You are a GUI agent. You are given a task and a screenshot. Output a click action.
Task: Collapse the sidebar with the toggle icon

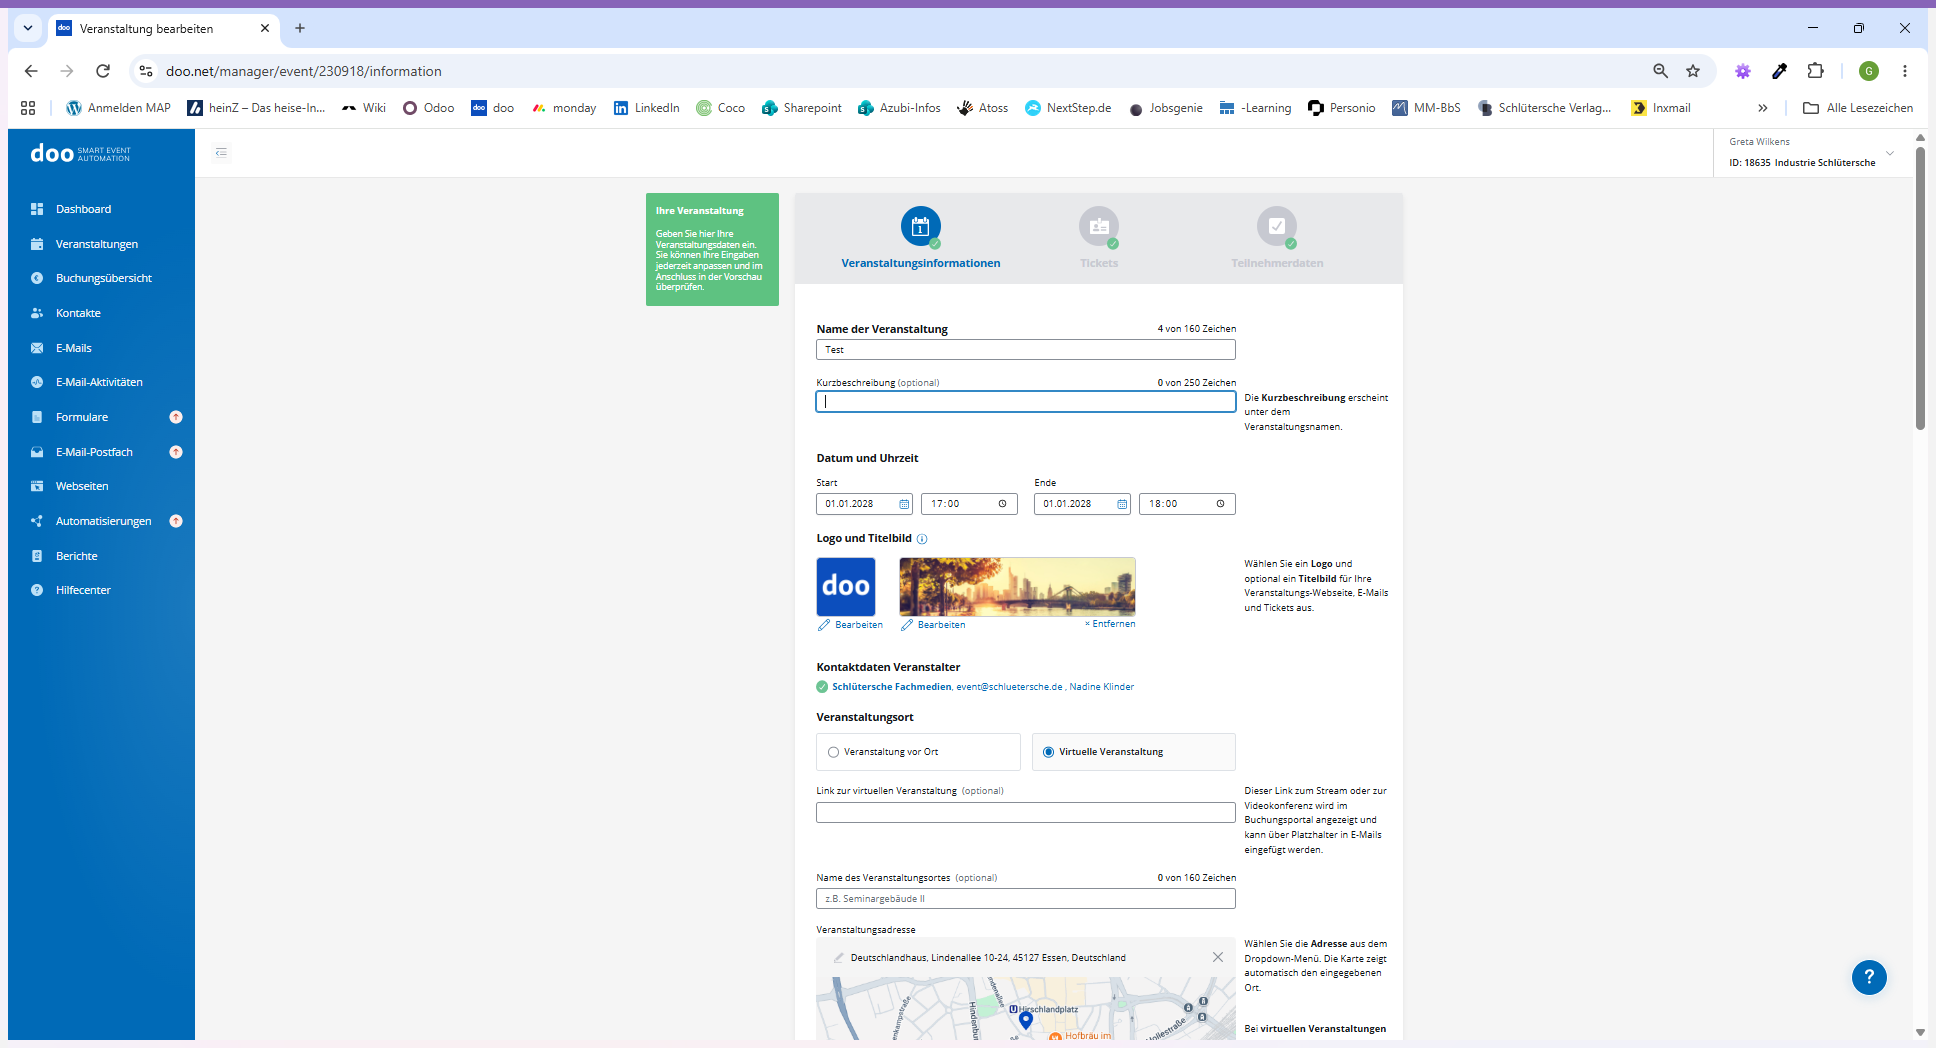[x=222, y=153]
